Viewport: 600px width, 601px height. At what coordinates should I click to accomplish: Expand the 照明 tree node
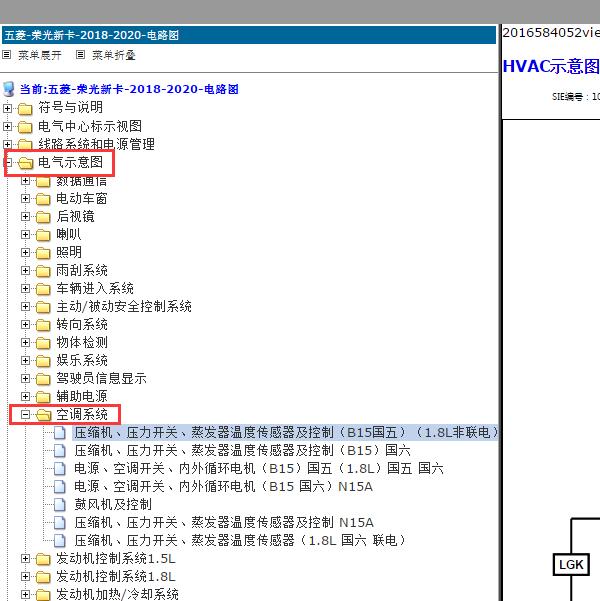click(25, 253)
